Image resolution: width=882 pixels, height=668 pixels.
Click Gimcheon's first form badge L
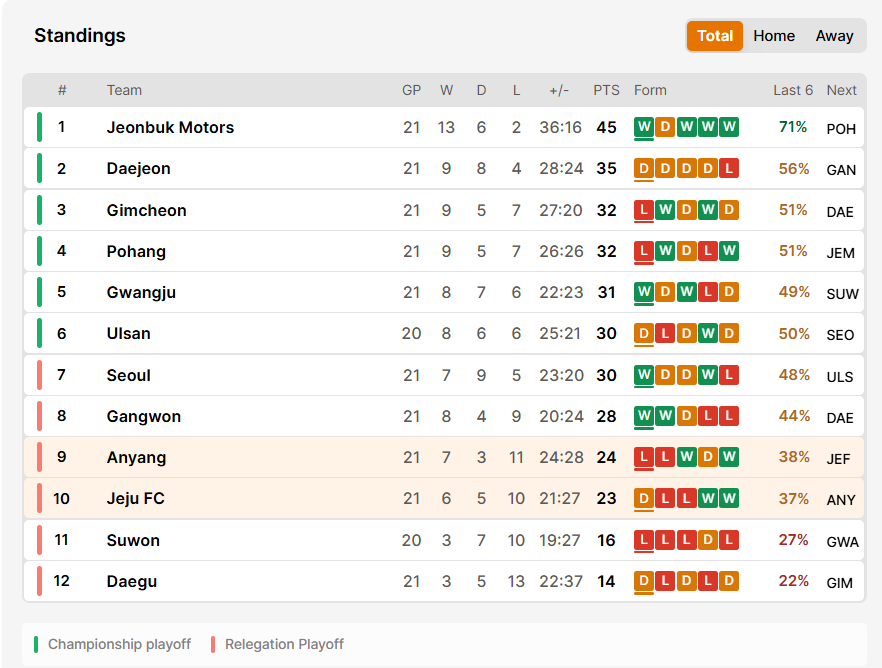click(644, 210)
